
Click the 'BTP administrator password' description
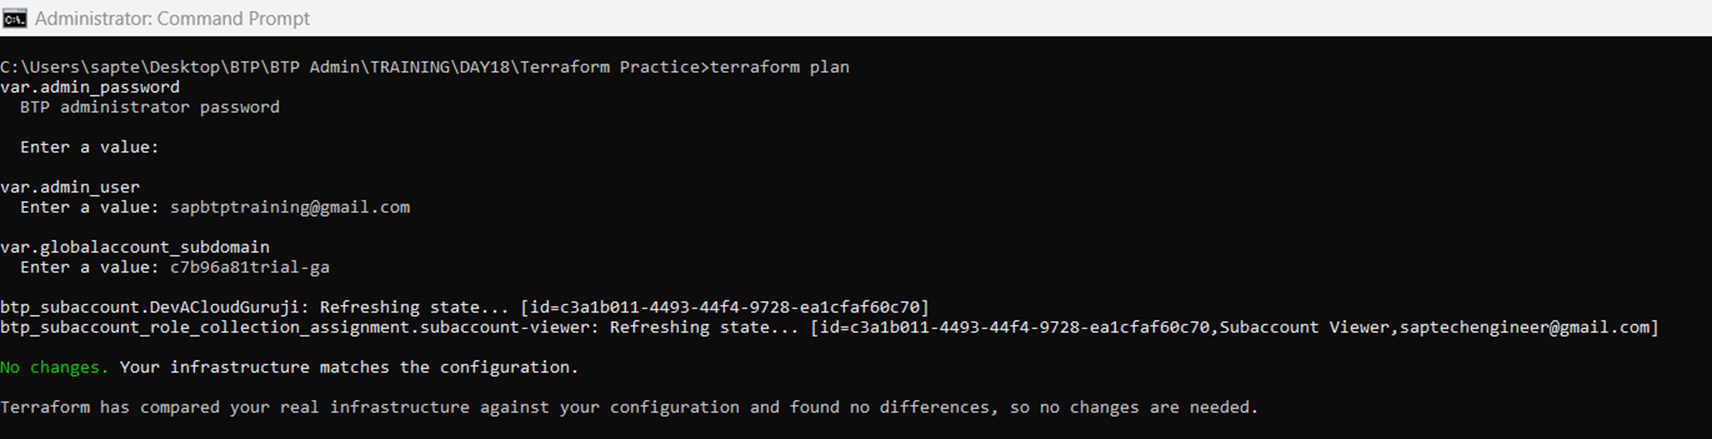coord(150,107)
